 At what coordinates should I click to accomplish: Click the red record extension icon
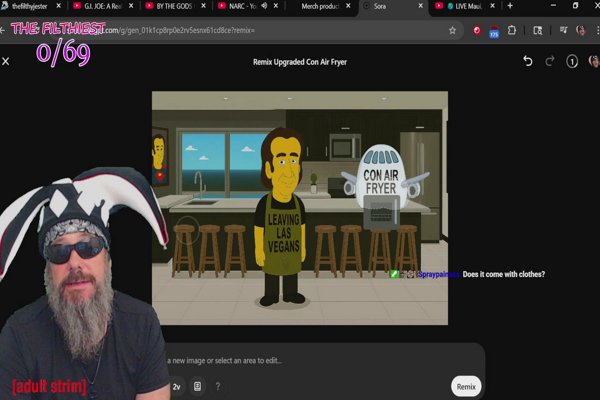pos(477,30)
